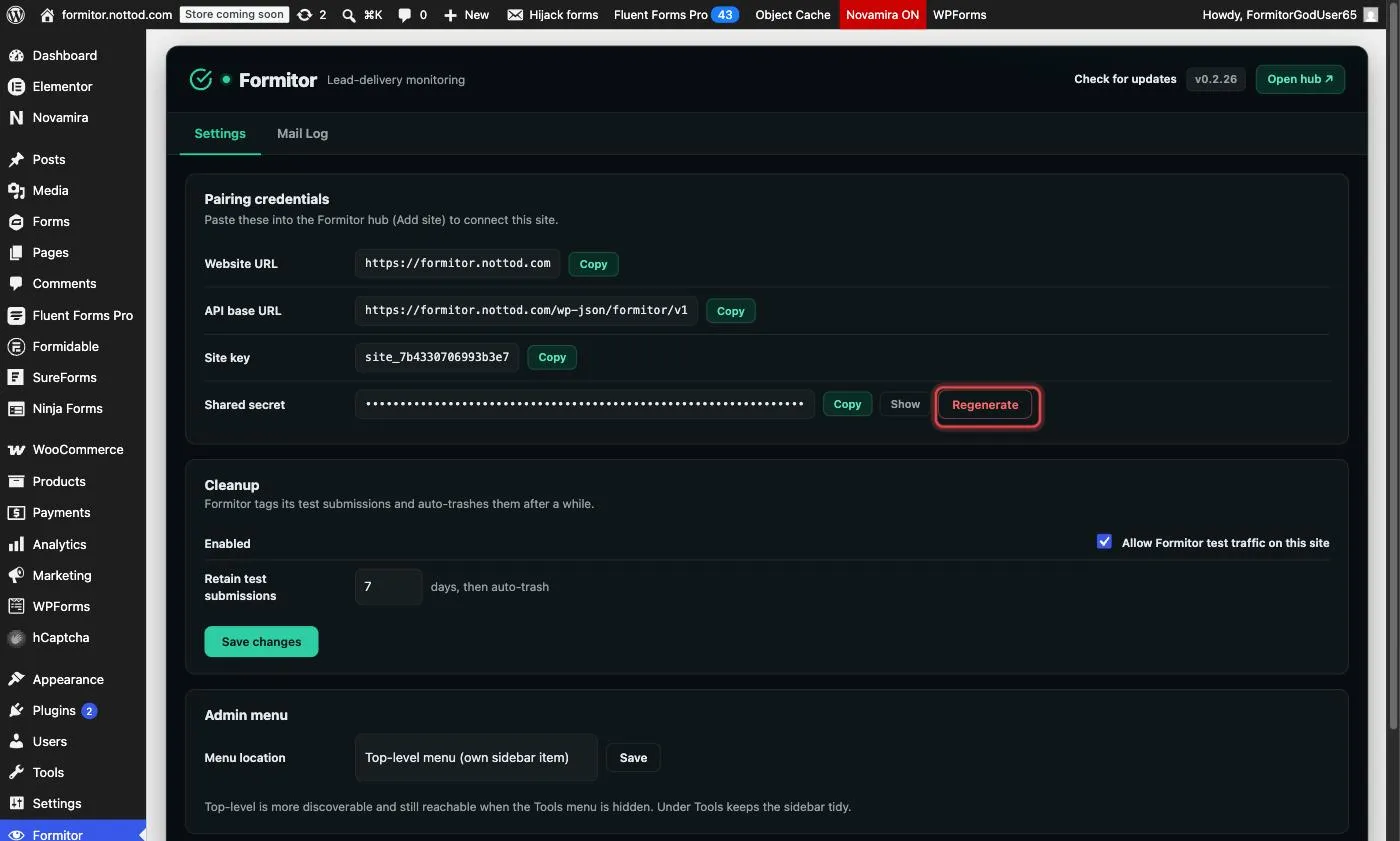Open Fluent Forms Pro 43 admin bar item

tap(676, 15)
